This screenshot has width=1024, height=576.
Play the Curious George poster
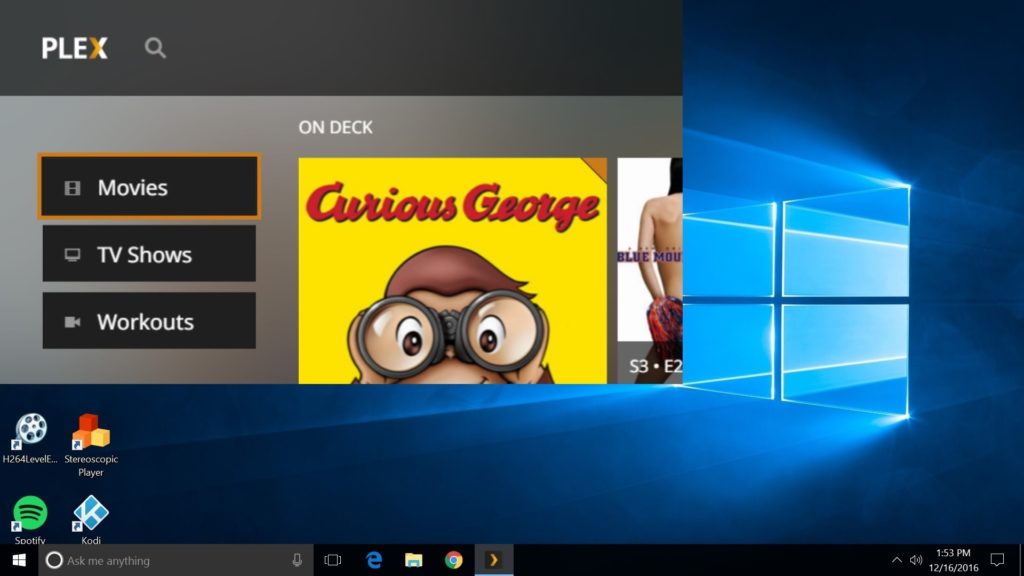452,270
